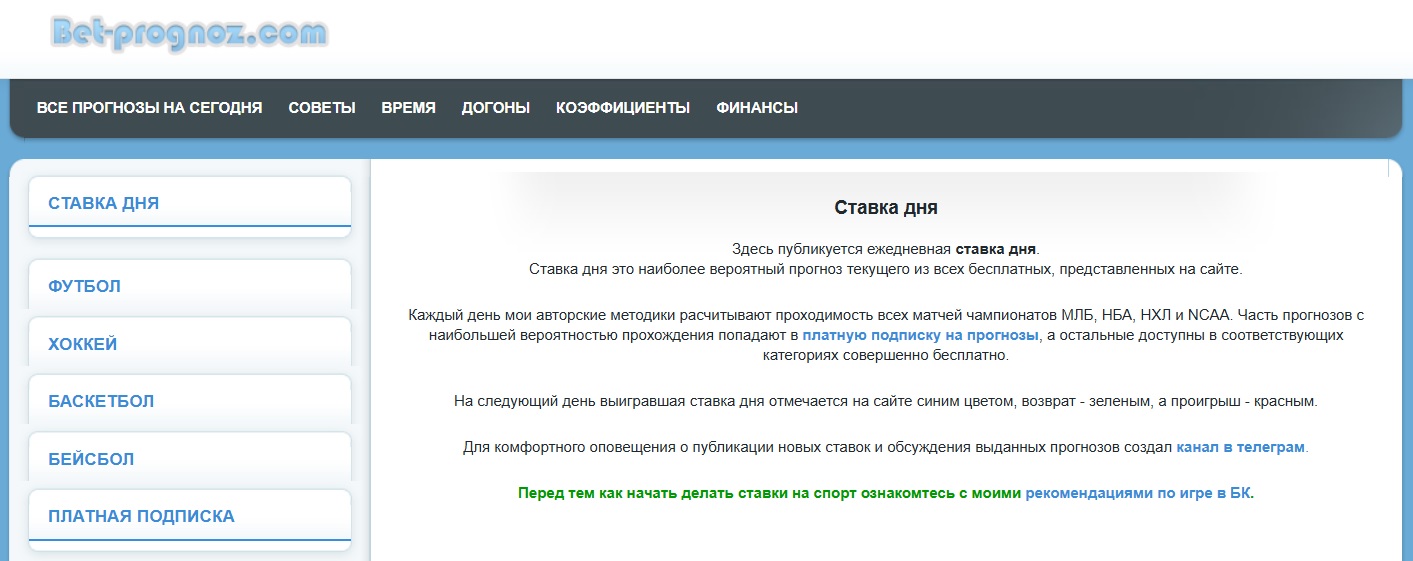Open ВСЕ ПРОГНОЗЫ НА СЕГОДНЯ in the top menu
Viewport: 1413px width, 561px height.
tap(149, 108)
